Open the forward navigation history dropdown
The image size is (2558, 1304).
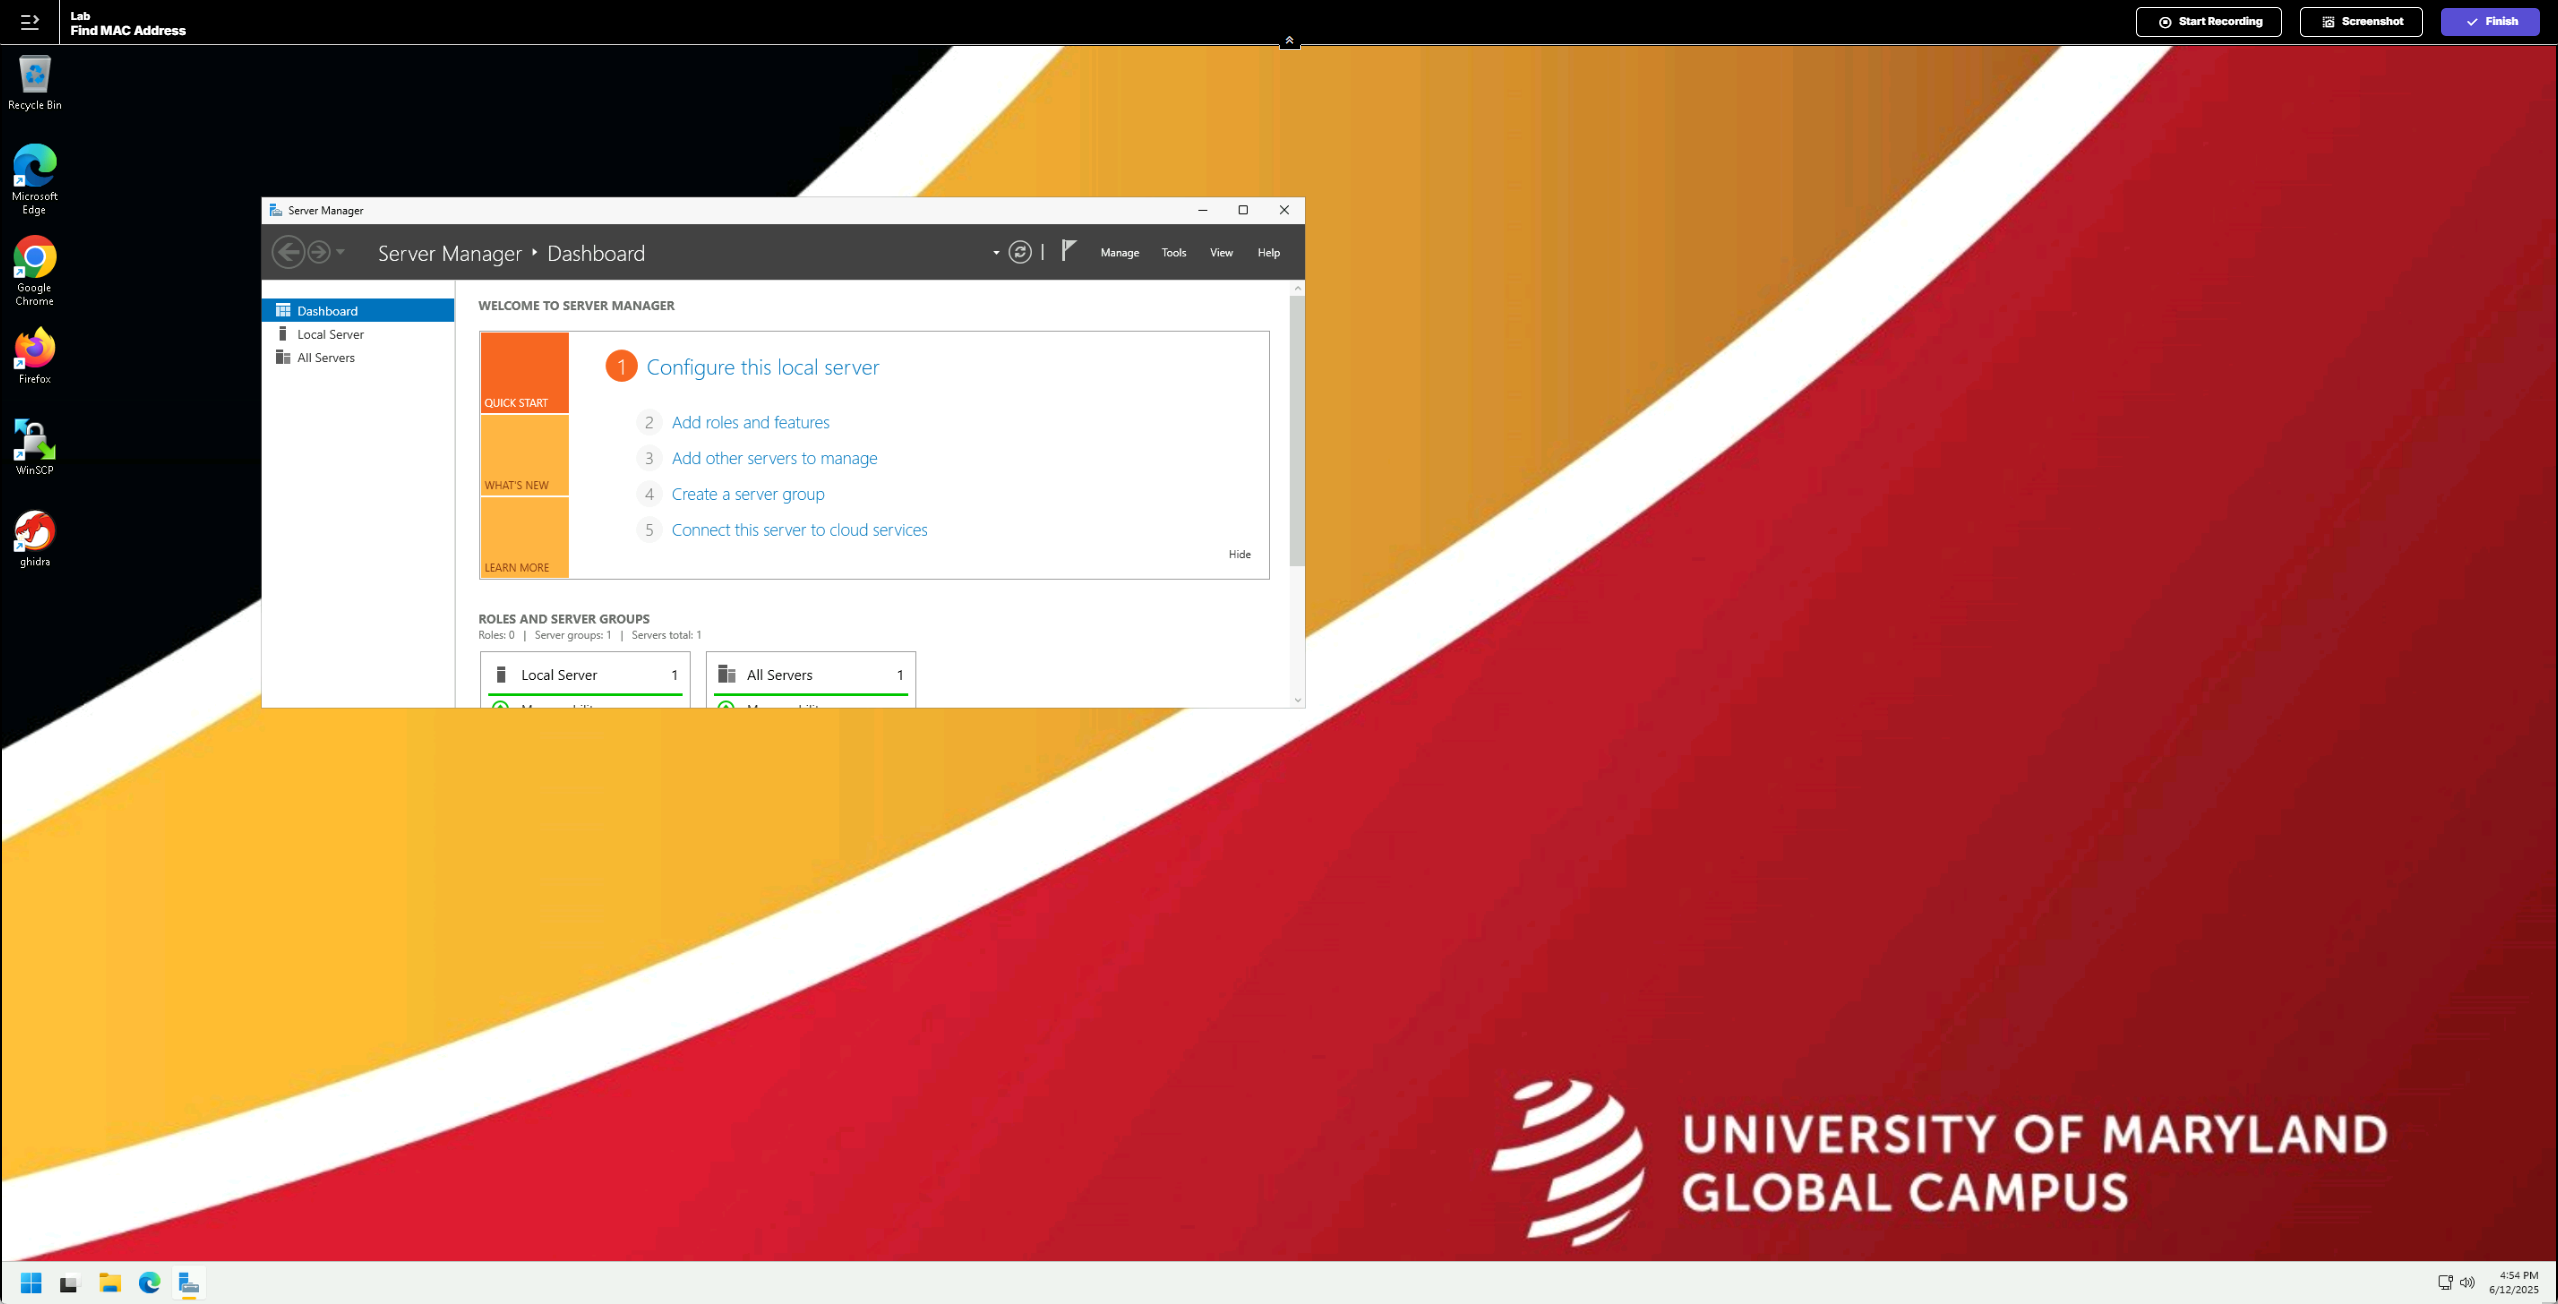(339, 252)
